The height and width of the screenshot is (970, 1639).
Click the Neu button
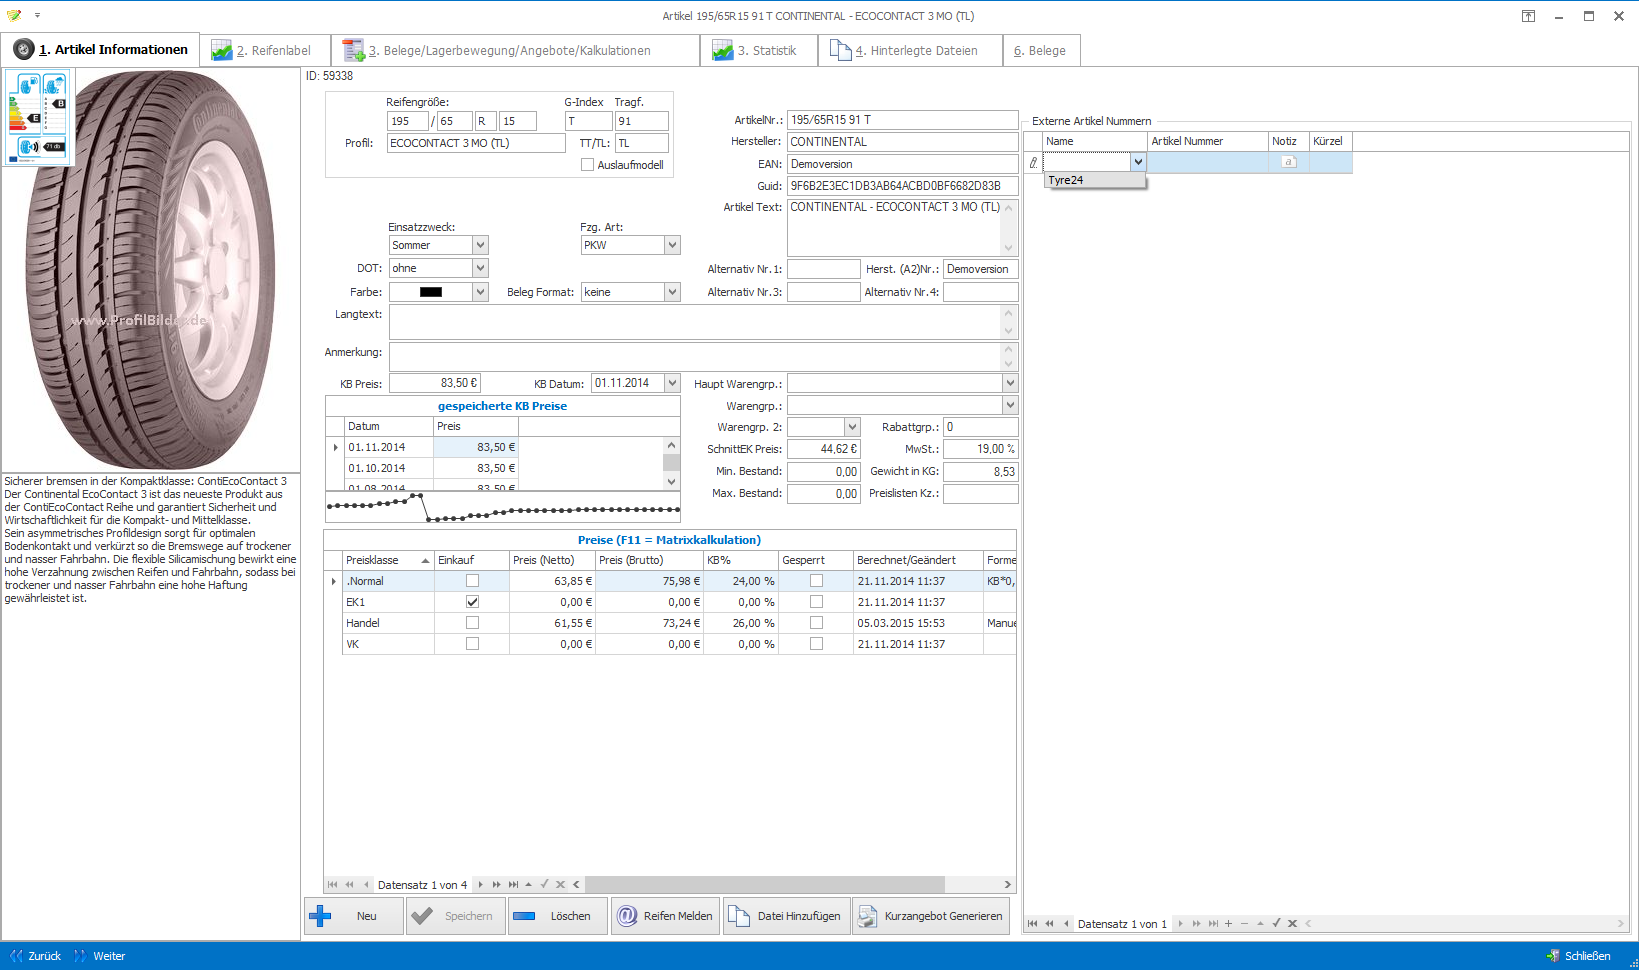(x=354, y=916)
